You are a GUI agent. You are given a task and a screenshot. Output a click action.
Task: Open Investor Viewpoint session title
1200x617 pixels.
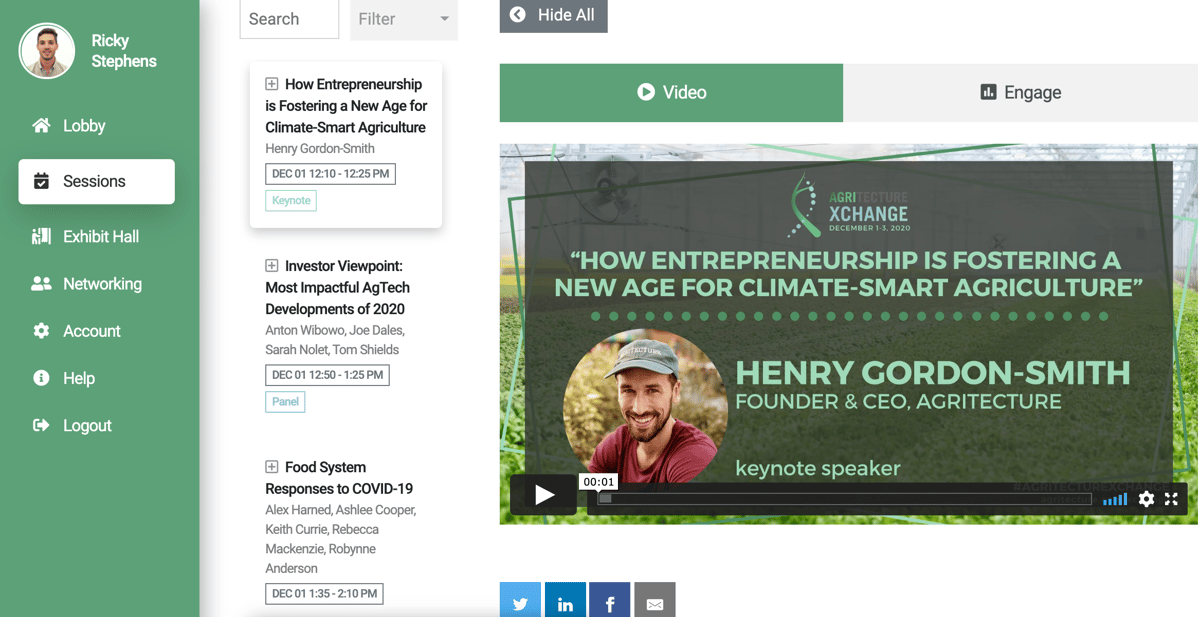[x=338, y=288]
